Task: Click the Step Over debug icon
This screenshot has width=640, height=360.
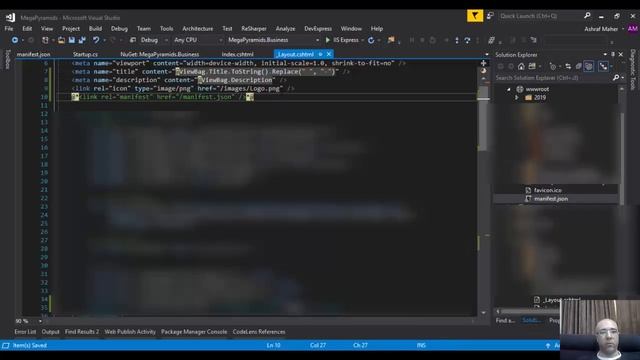Action: coord(467,40)
